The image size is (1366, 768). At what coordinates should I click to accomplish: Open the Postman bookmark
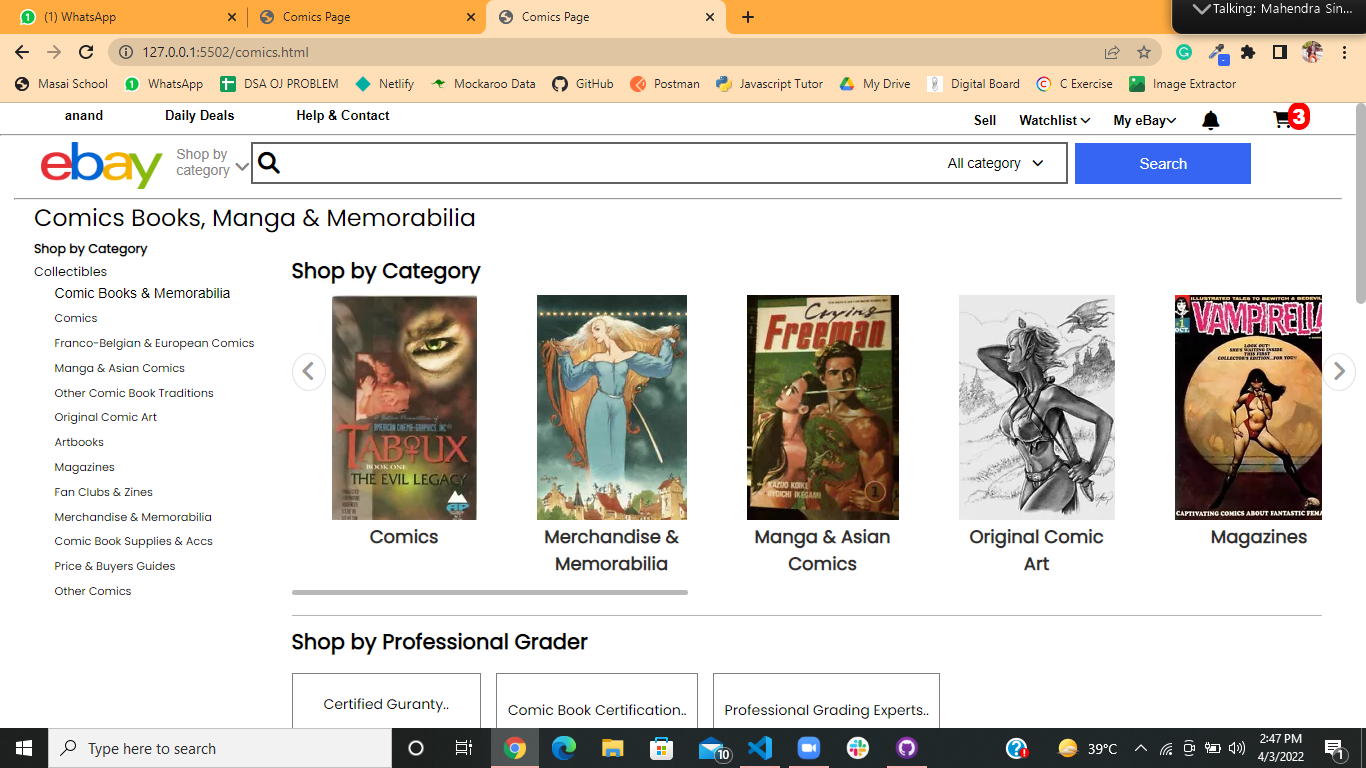[x=665, y=84]
